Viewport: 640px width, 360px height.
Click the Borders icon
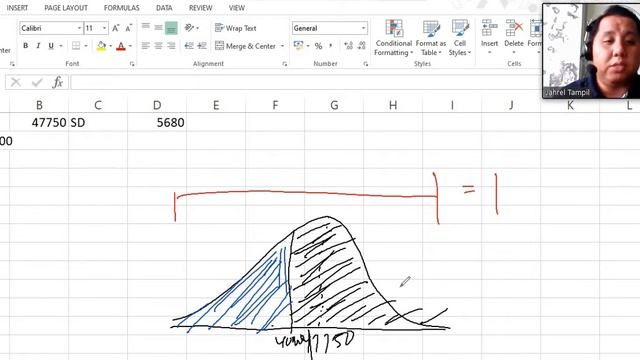pyautogui.click(x=76, y=46)
